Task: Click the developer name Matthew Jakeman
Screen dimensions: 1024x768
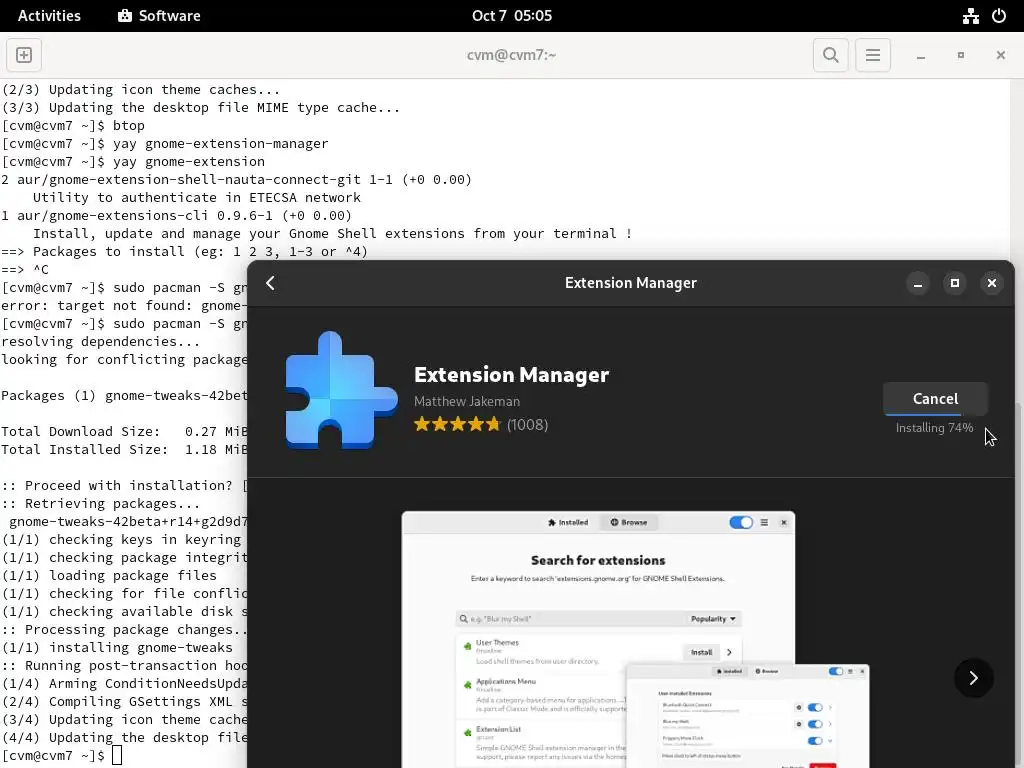Action: point(467,401)
